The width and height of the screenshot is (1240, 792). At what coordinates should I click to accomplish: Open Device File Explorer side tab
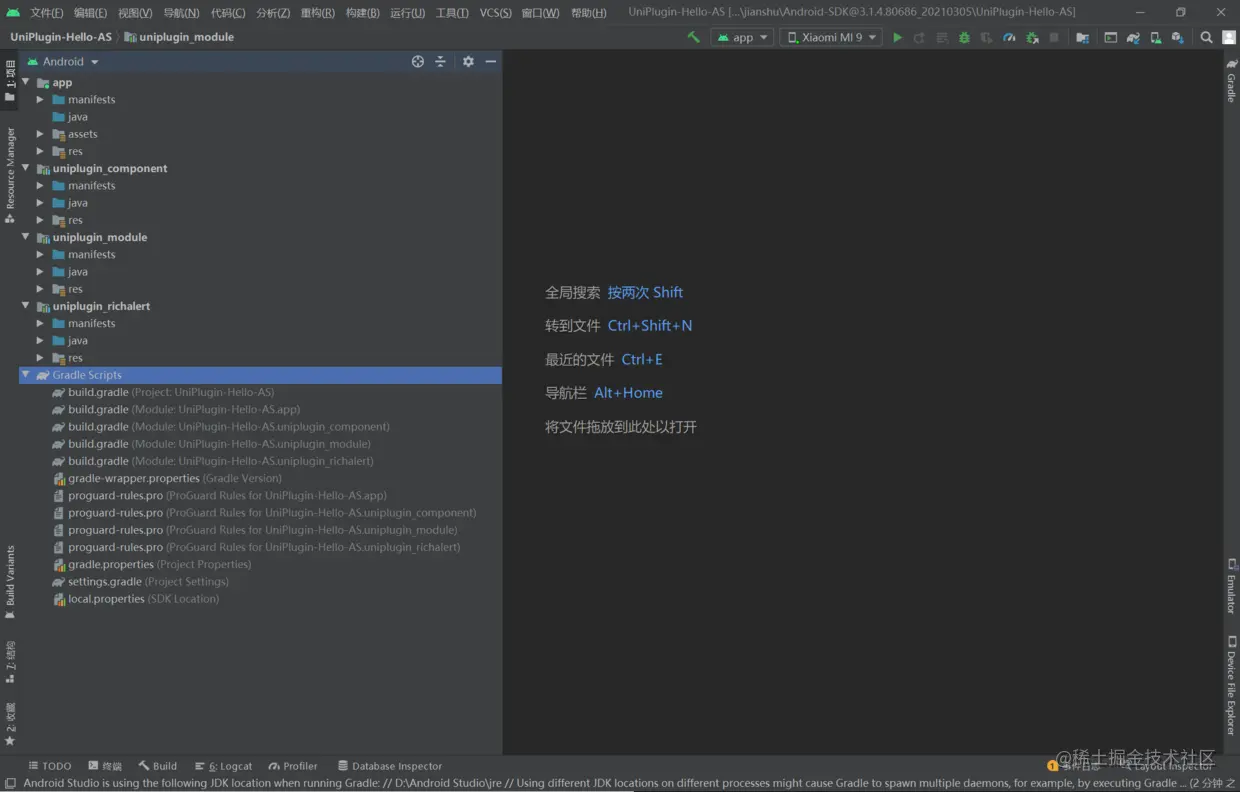tap(1231, 685)
